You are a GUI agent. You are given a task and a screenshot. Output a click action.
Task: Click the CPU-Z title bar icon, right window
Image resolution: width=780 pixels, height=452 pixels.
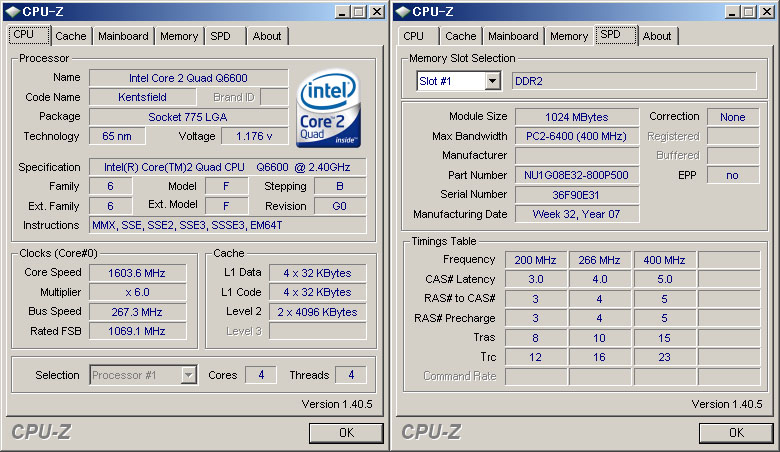pos(403,11)
